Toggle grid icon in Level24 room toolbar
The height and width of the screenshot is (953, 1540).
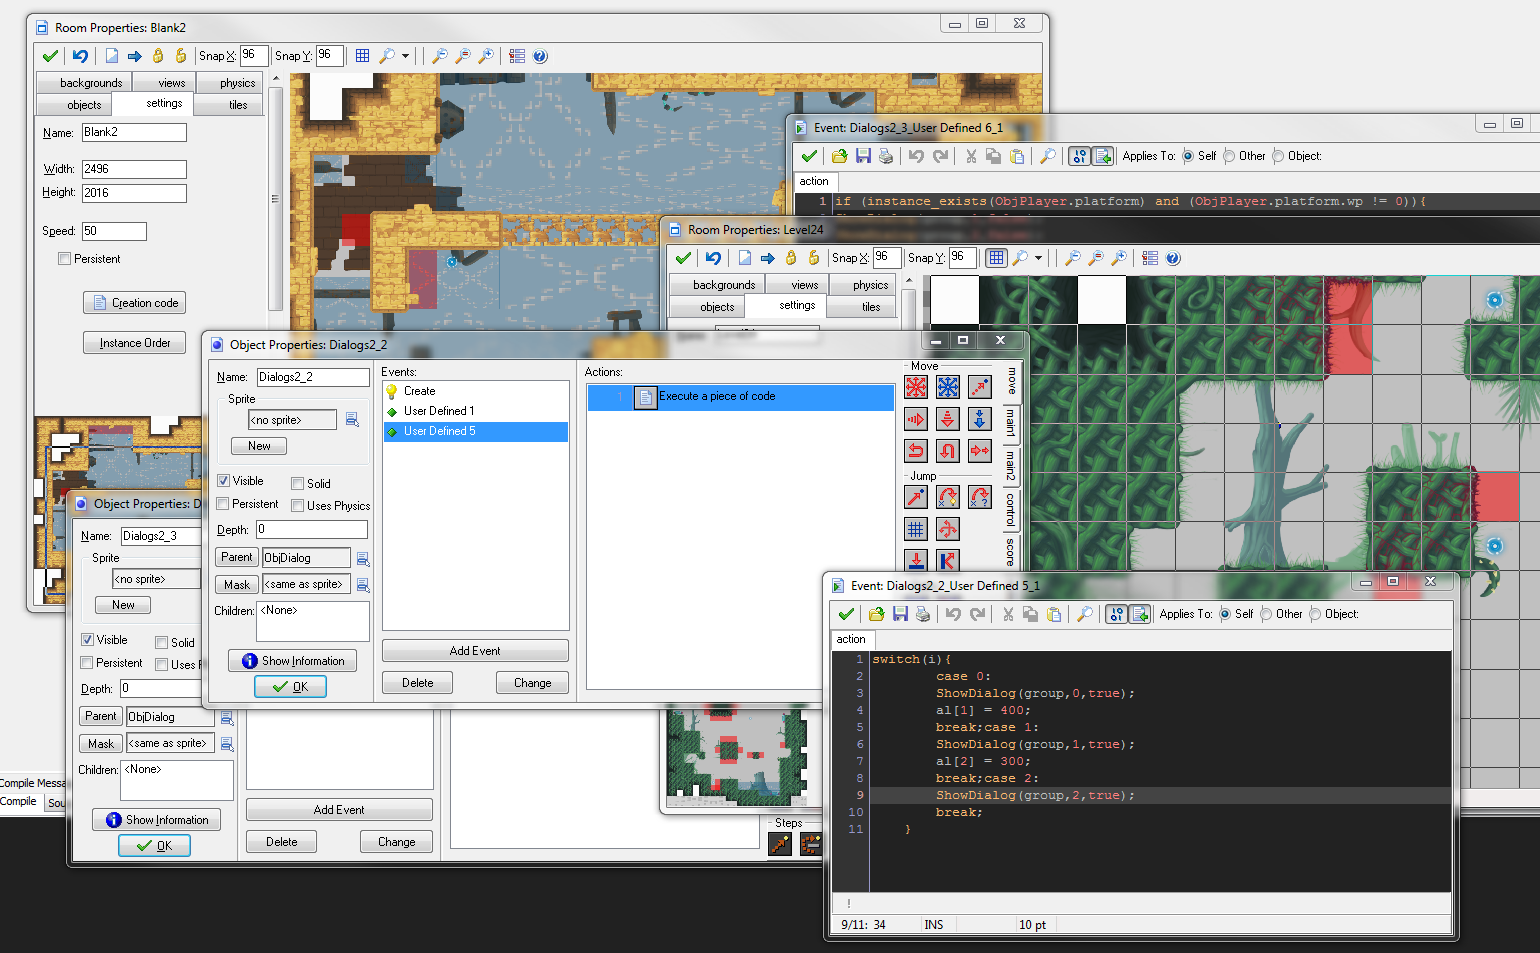pyautogui.click(x=996, y=258)
